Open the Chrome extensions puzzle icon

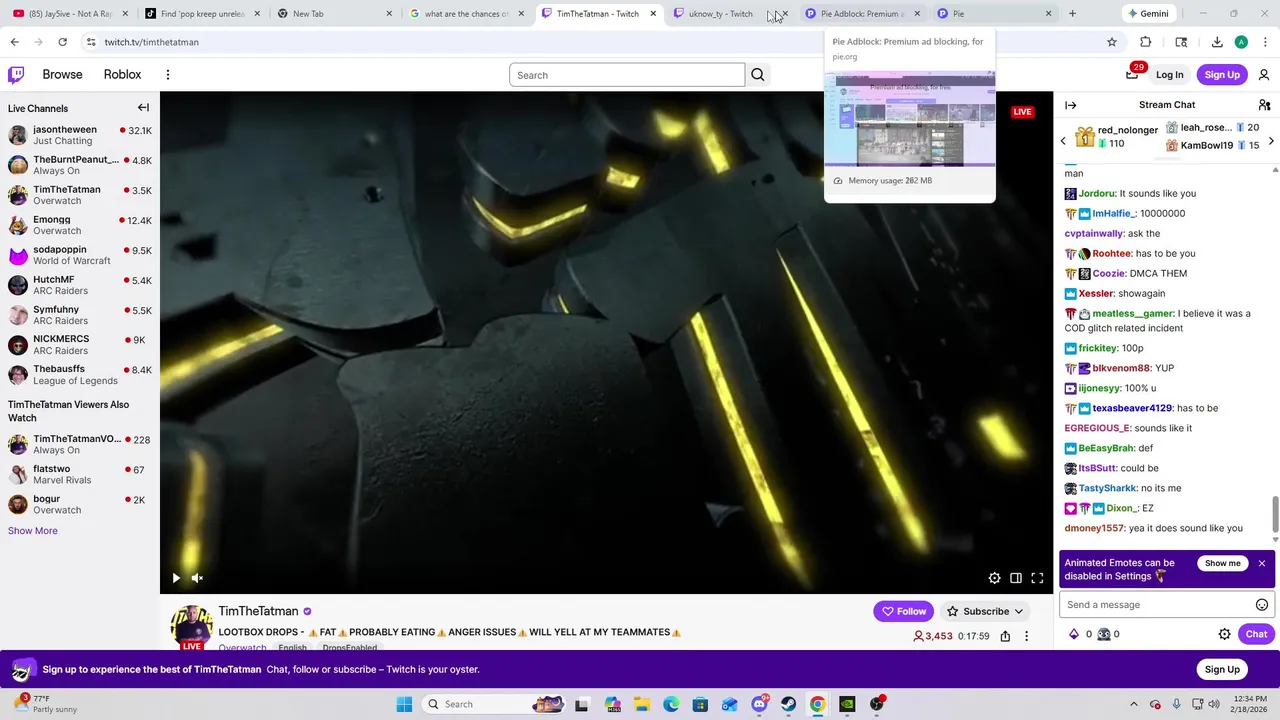click(1146, 42)
